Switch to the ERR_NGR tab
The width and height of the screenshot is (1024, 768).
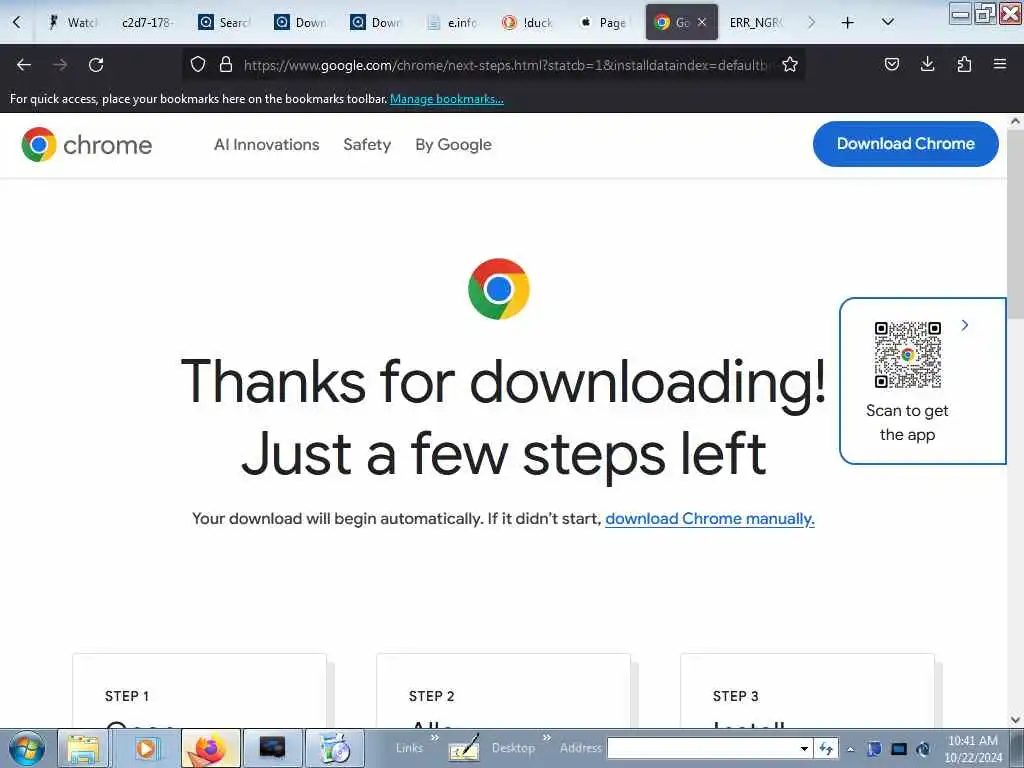coord(756,22)
